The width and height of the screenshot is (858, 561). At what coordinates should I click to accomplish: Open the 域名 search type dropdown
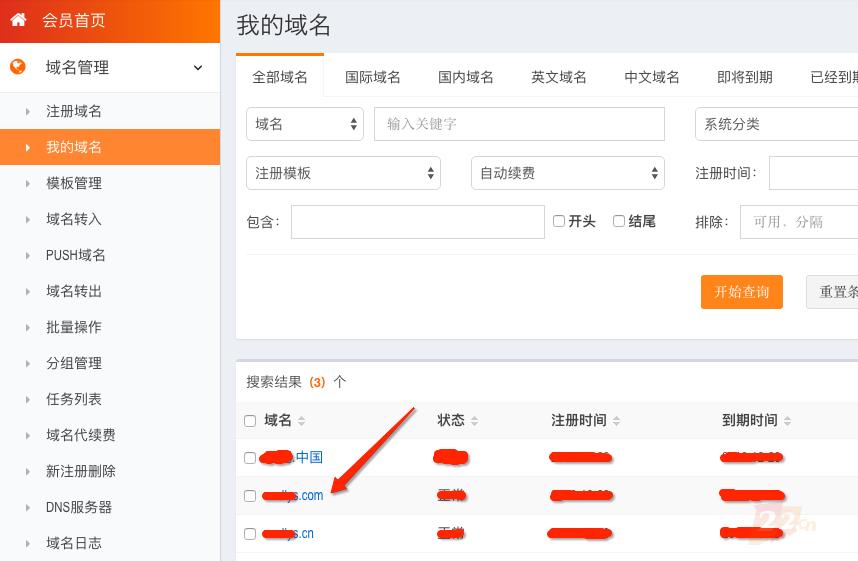(x=305, y=124)
